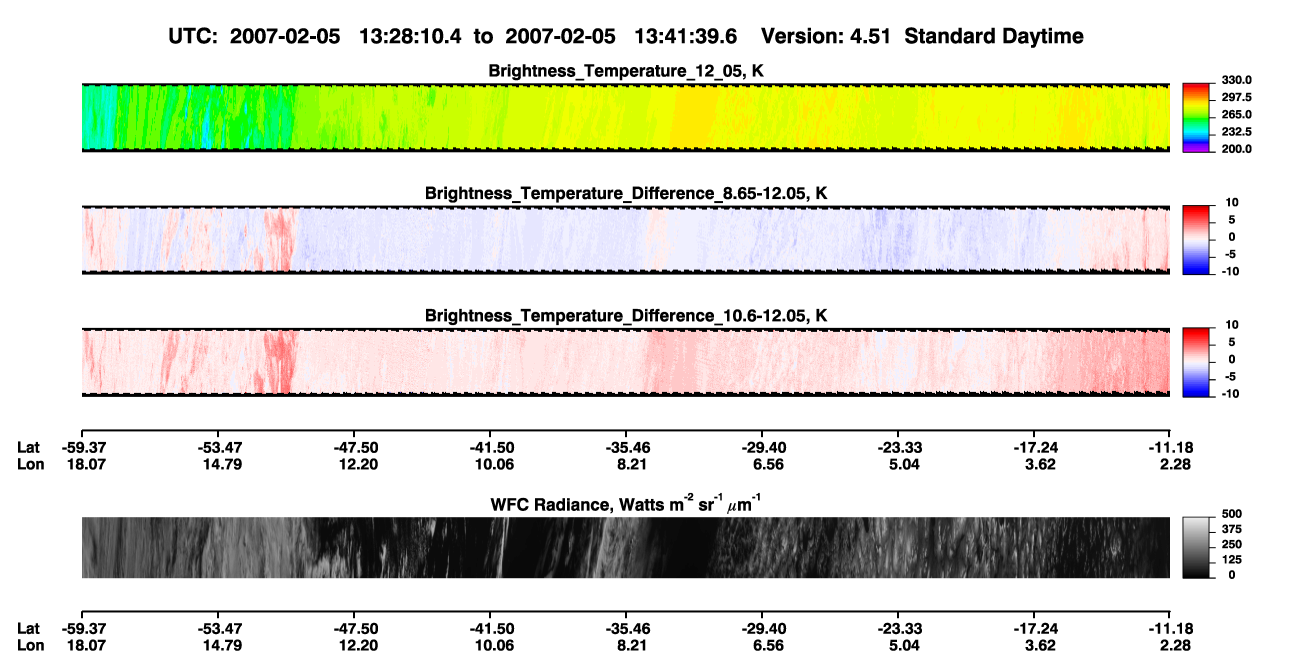Click the 10 label on the 10.6-12.05 color bar

1233,325
